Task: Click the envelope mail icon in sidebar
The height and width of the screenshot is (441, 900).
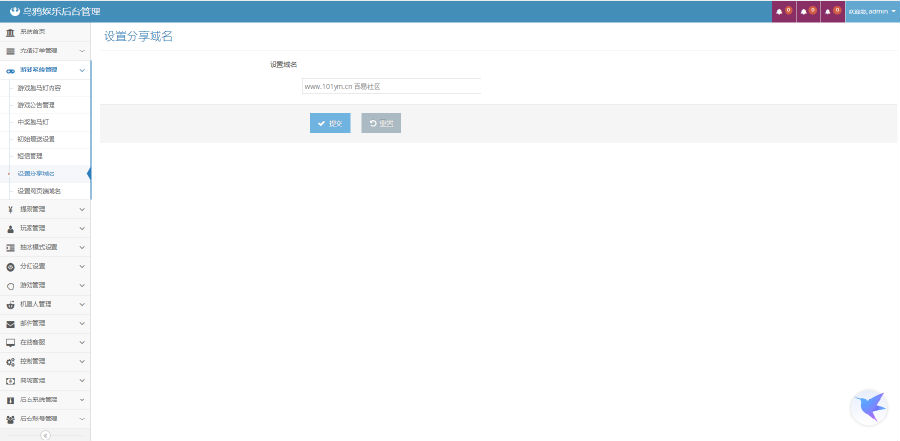Action: pyautogui.click(x=10, y=323)
